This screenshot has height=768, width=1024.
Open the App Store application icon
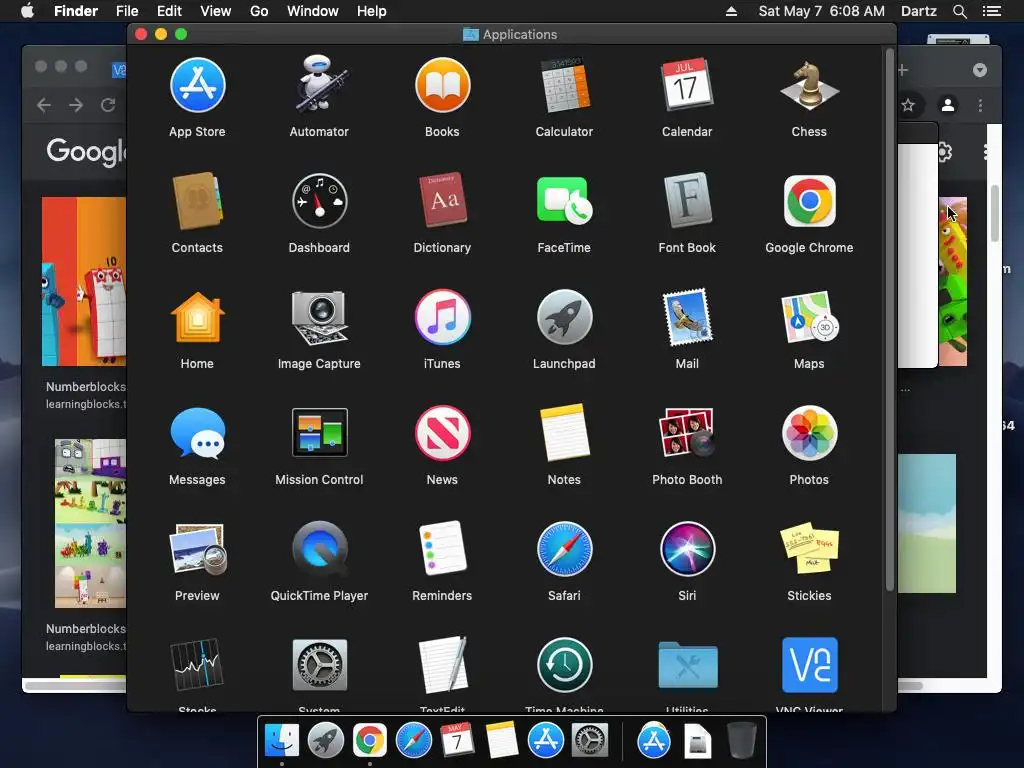pos(197,85)
